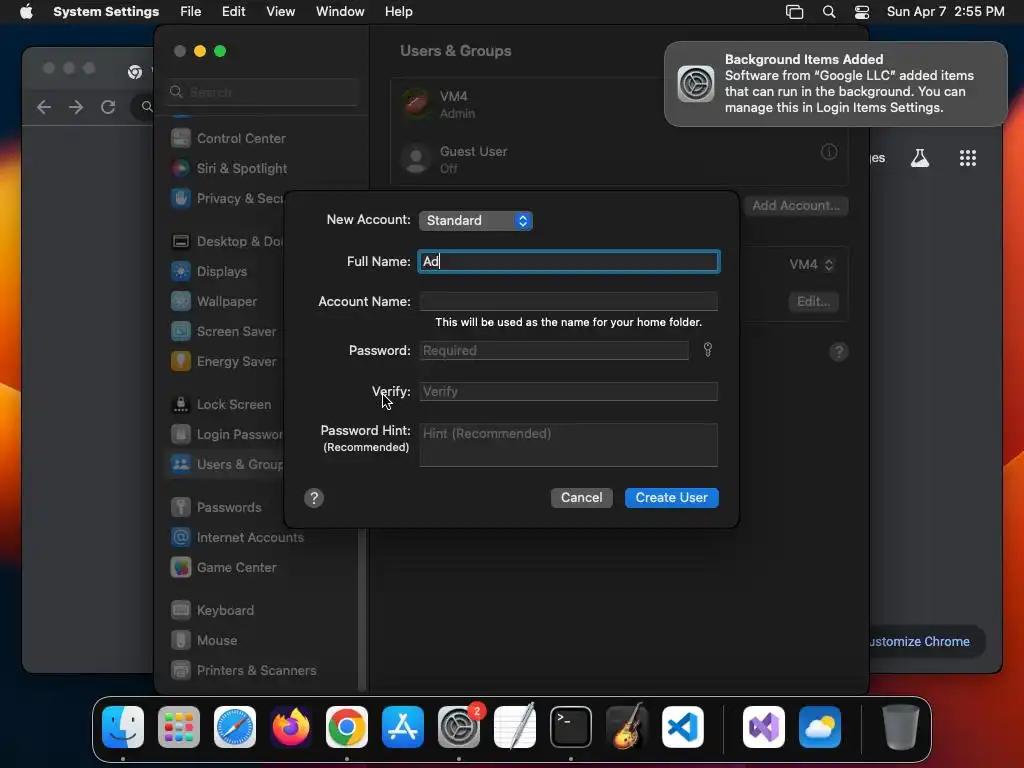
Task: Open TextEdit from the Dock
Action: [515, 727]
